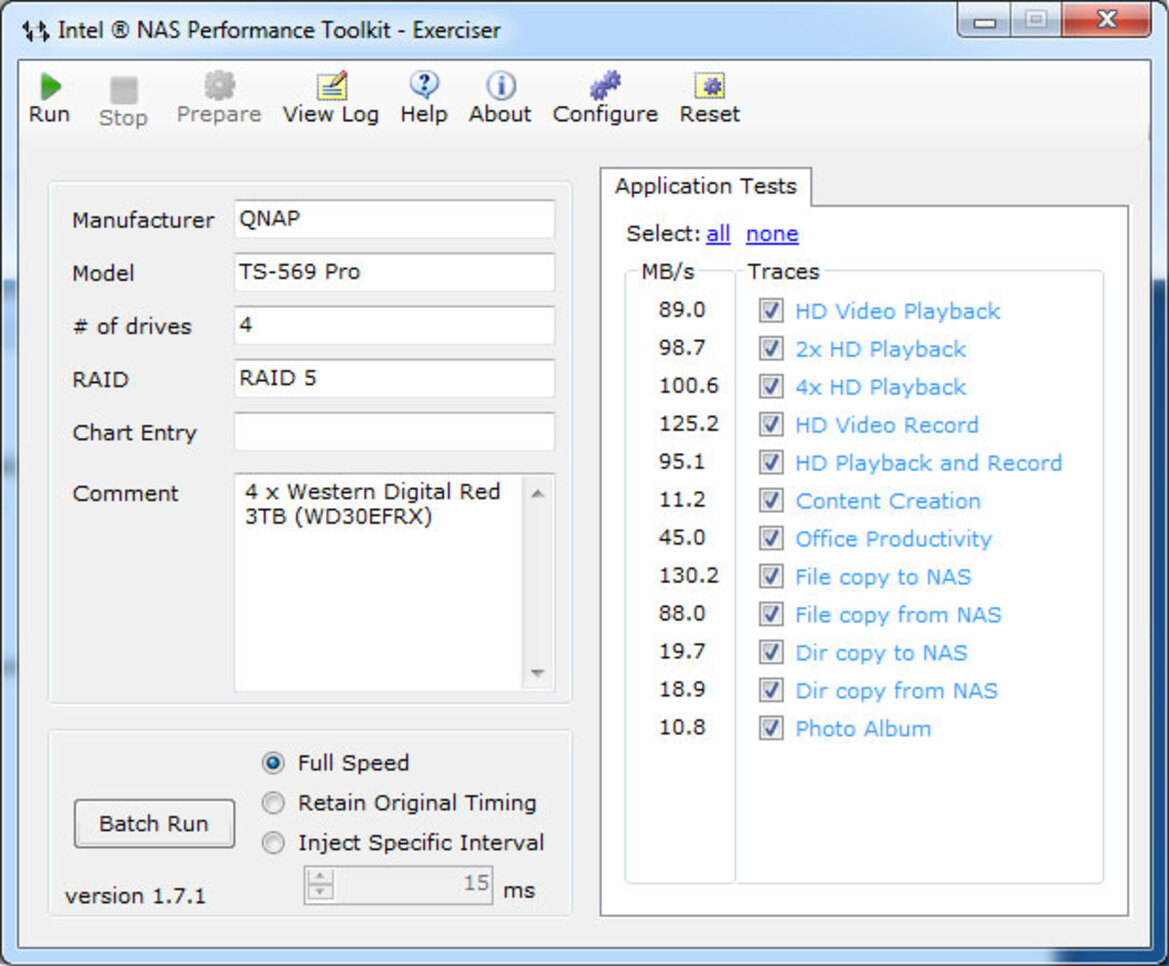The image size is (1169, 966).
Task: Toggle Dir copy to NAS checkbox
Action: point(771,652)
